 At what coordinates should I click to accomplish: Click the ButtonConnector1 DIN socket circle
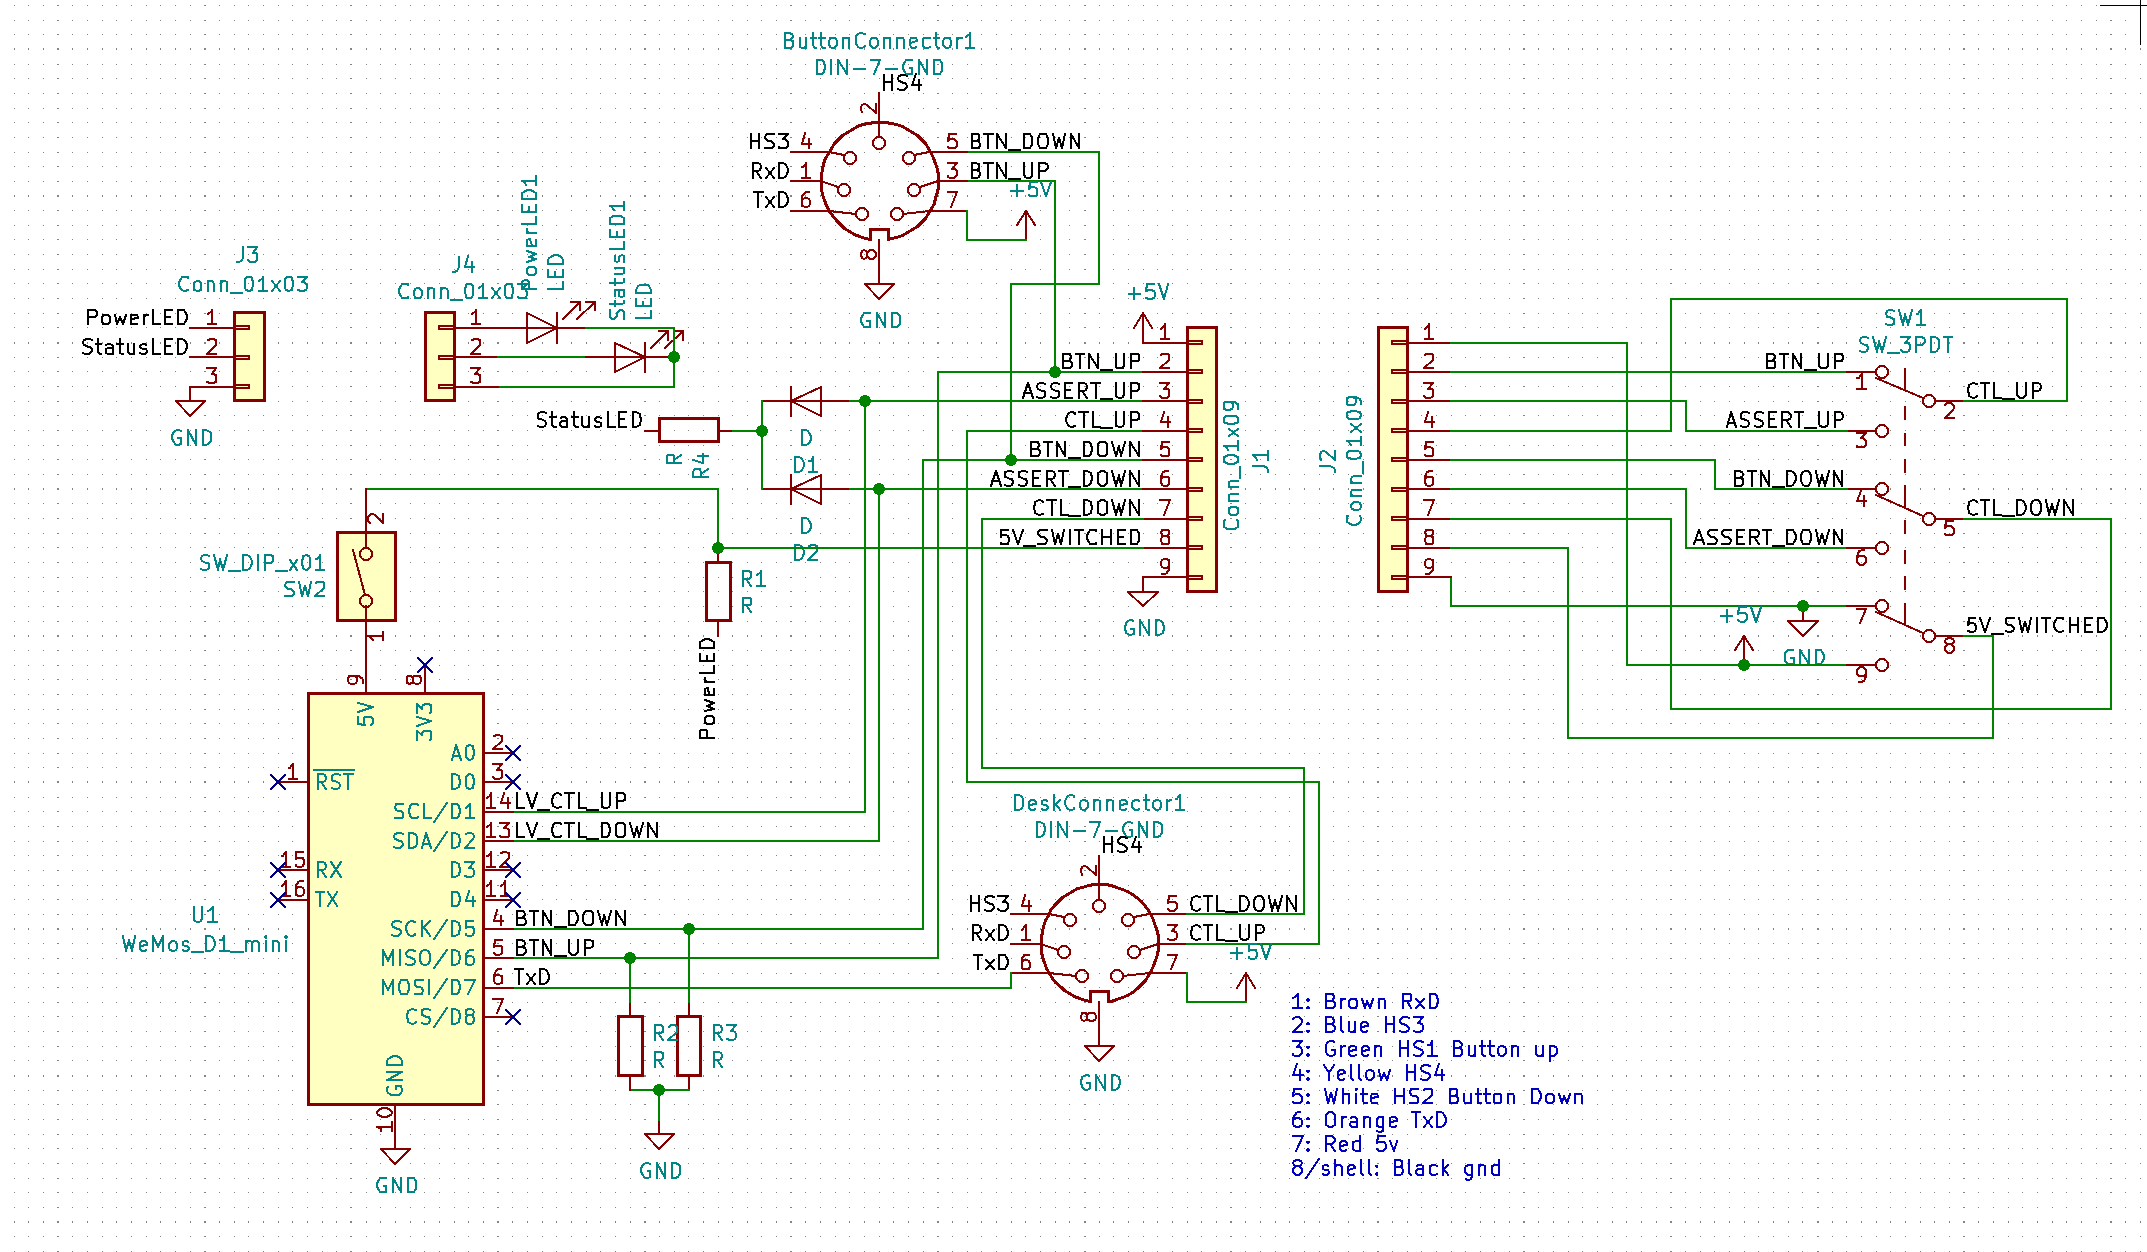pyautogui.click(x=880, y=182)
